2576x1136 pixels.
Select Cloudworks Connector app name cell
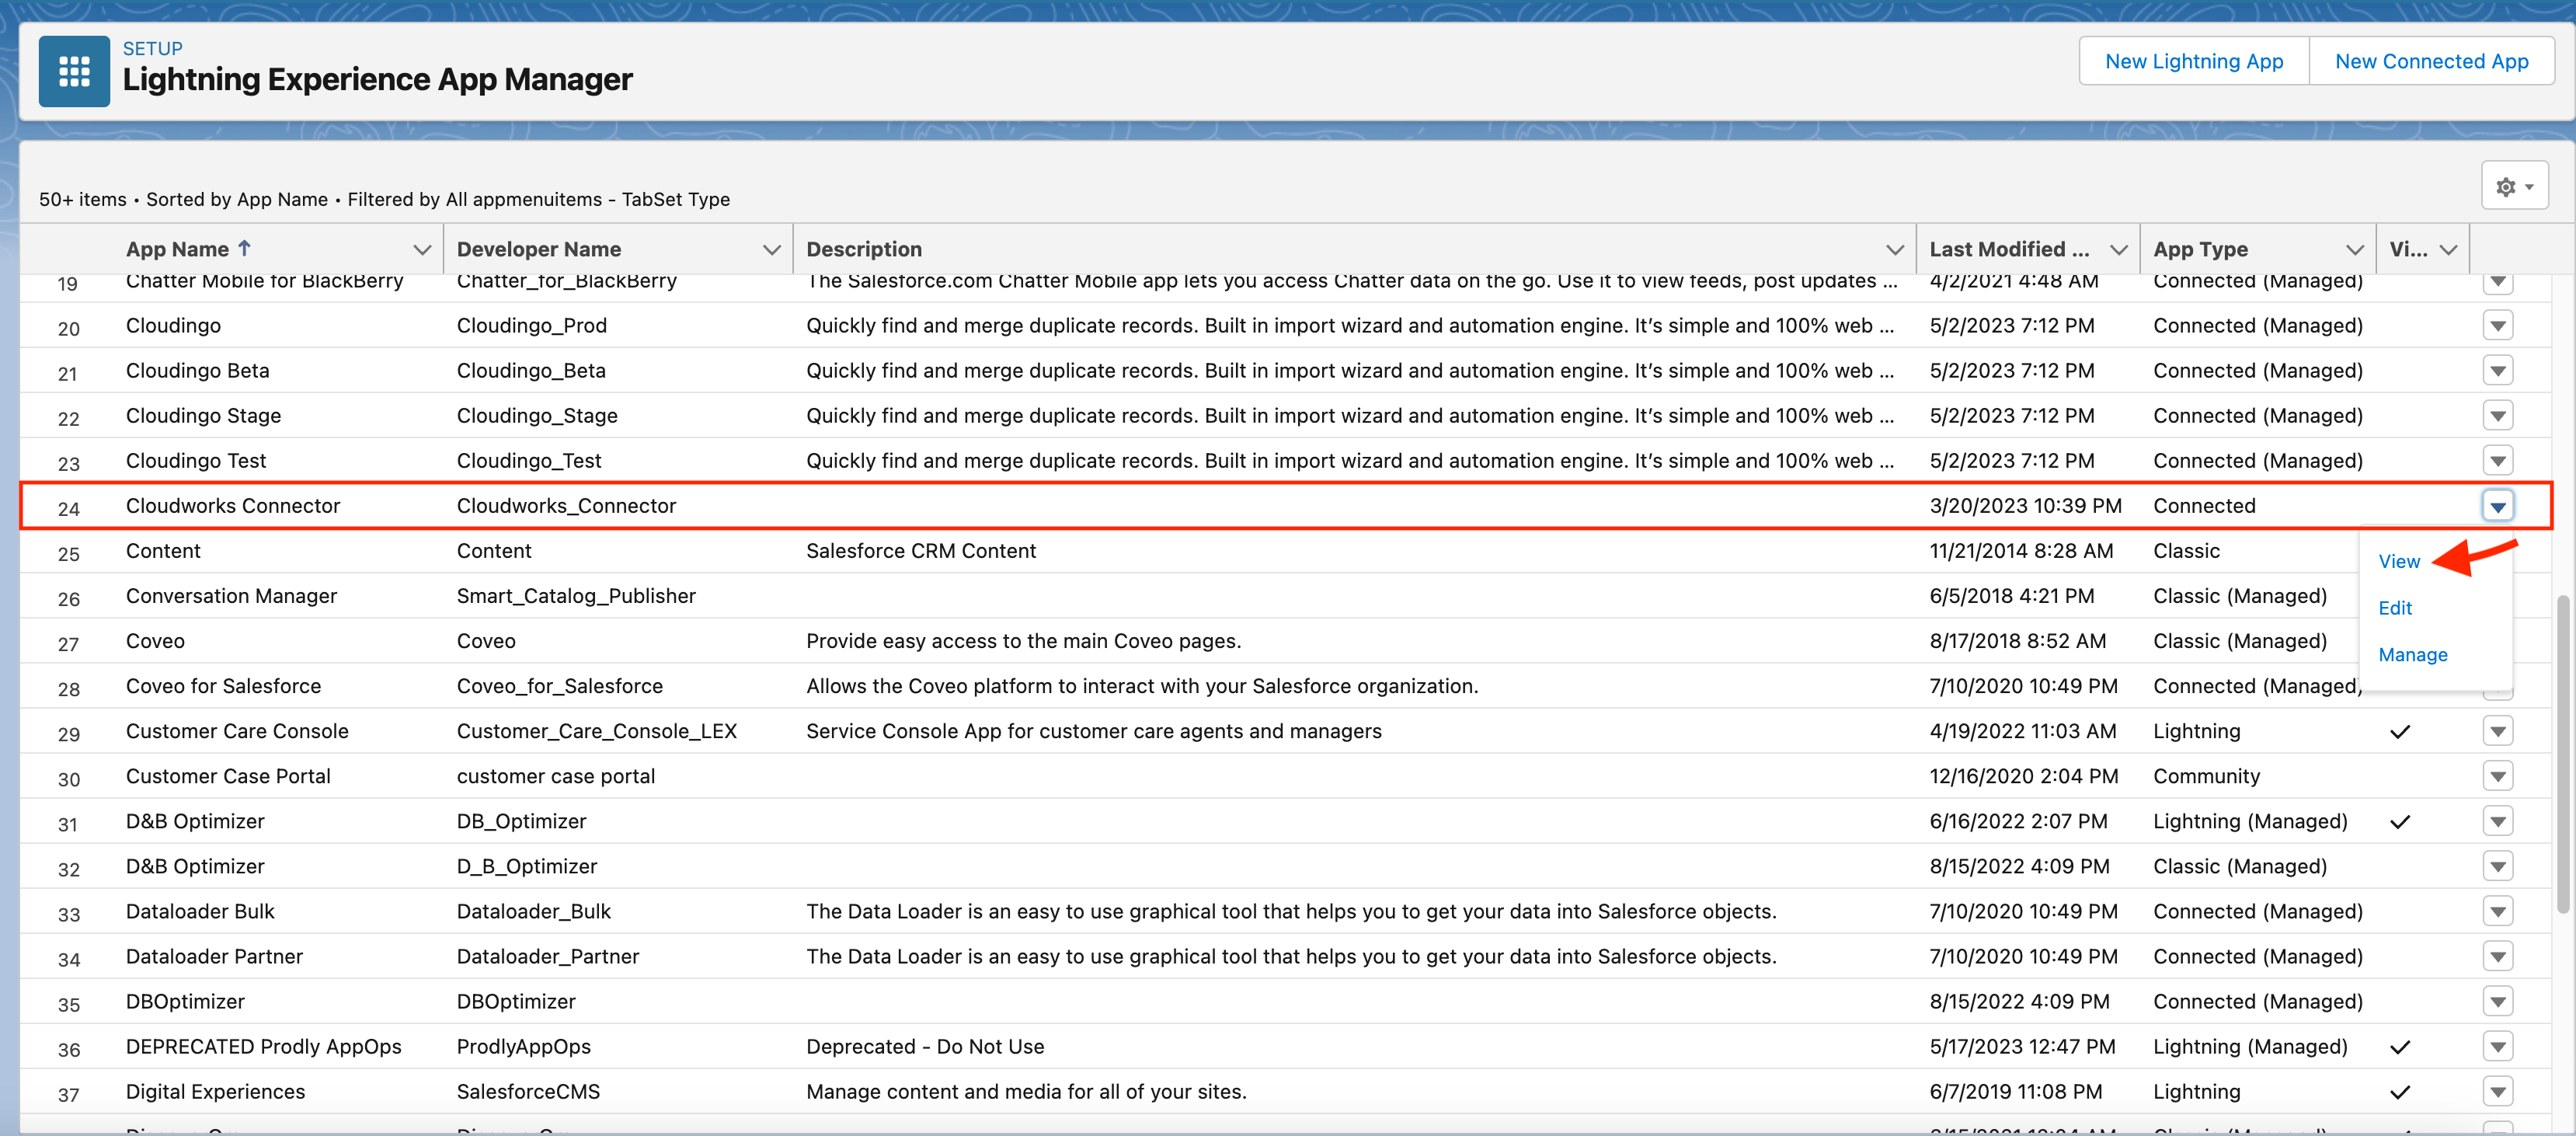click(233, 506)
